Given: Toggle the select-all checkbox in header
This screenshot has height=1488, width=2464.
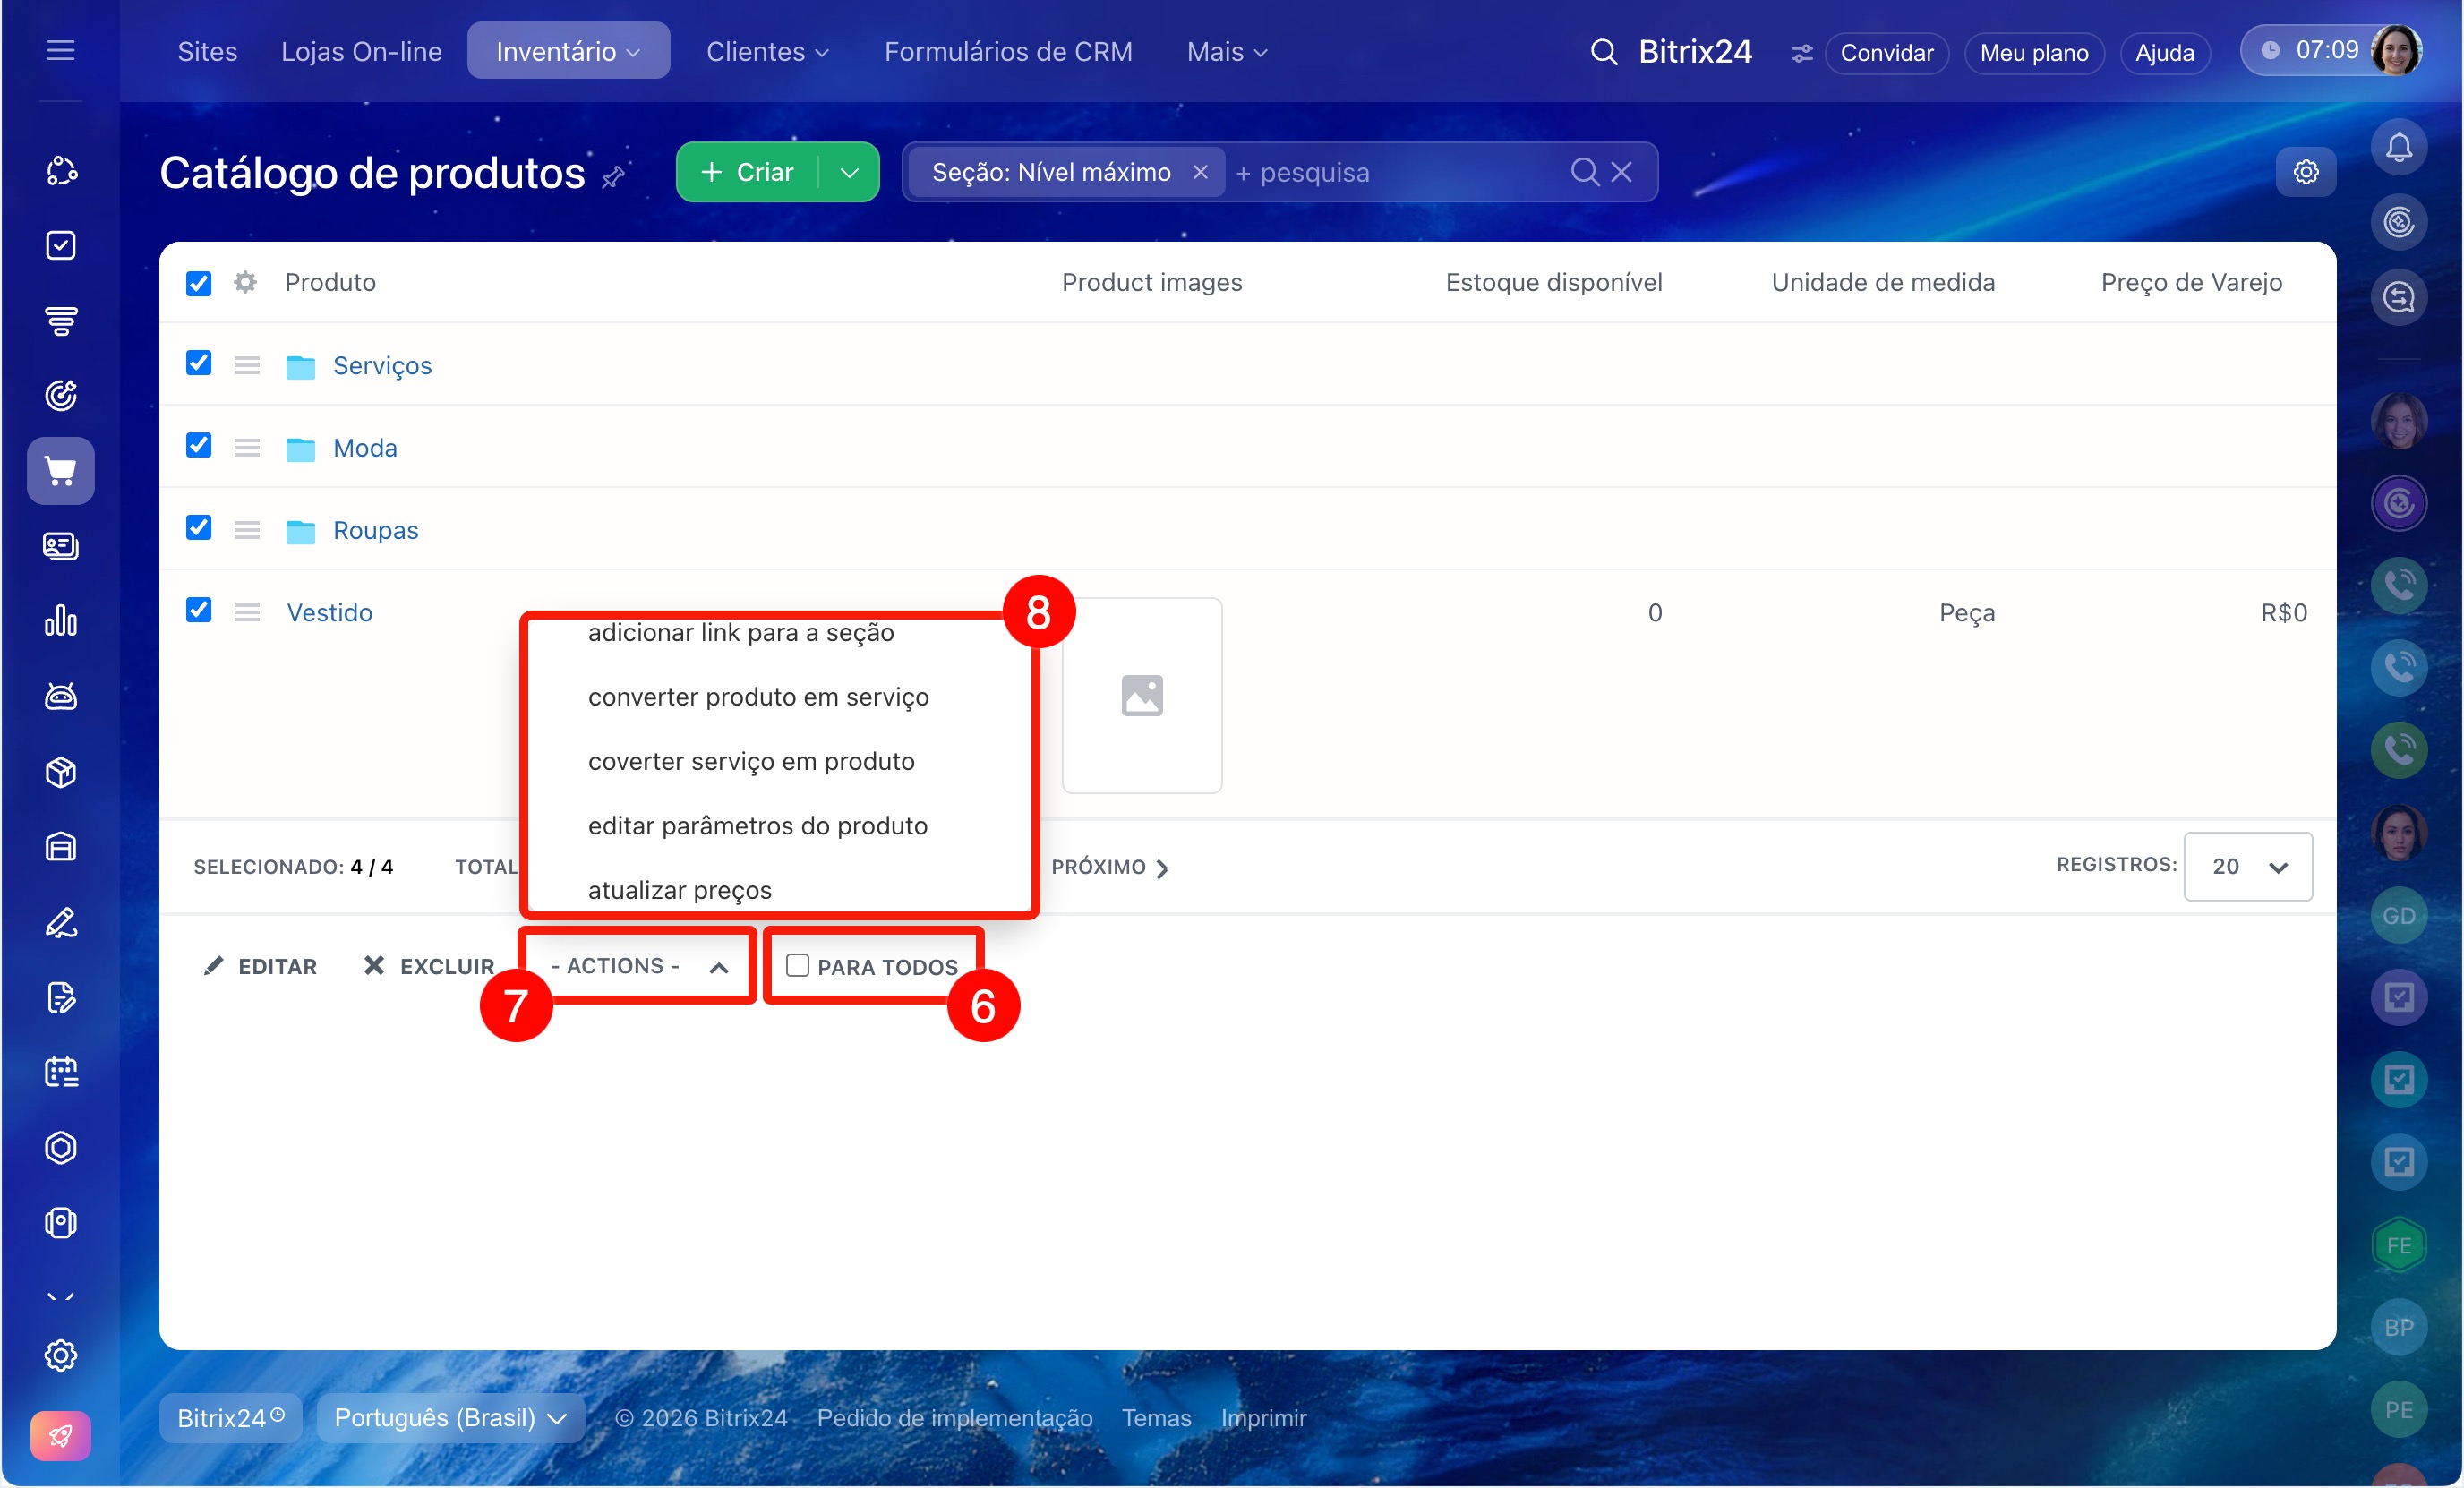Looking at the screenshot, I should pos(199,283).
